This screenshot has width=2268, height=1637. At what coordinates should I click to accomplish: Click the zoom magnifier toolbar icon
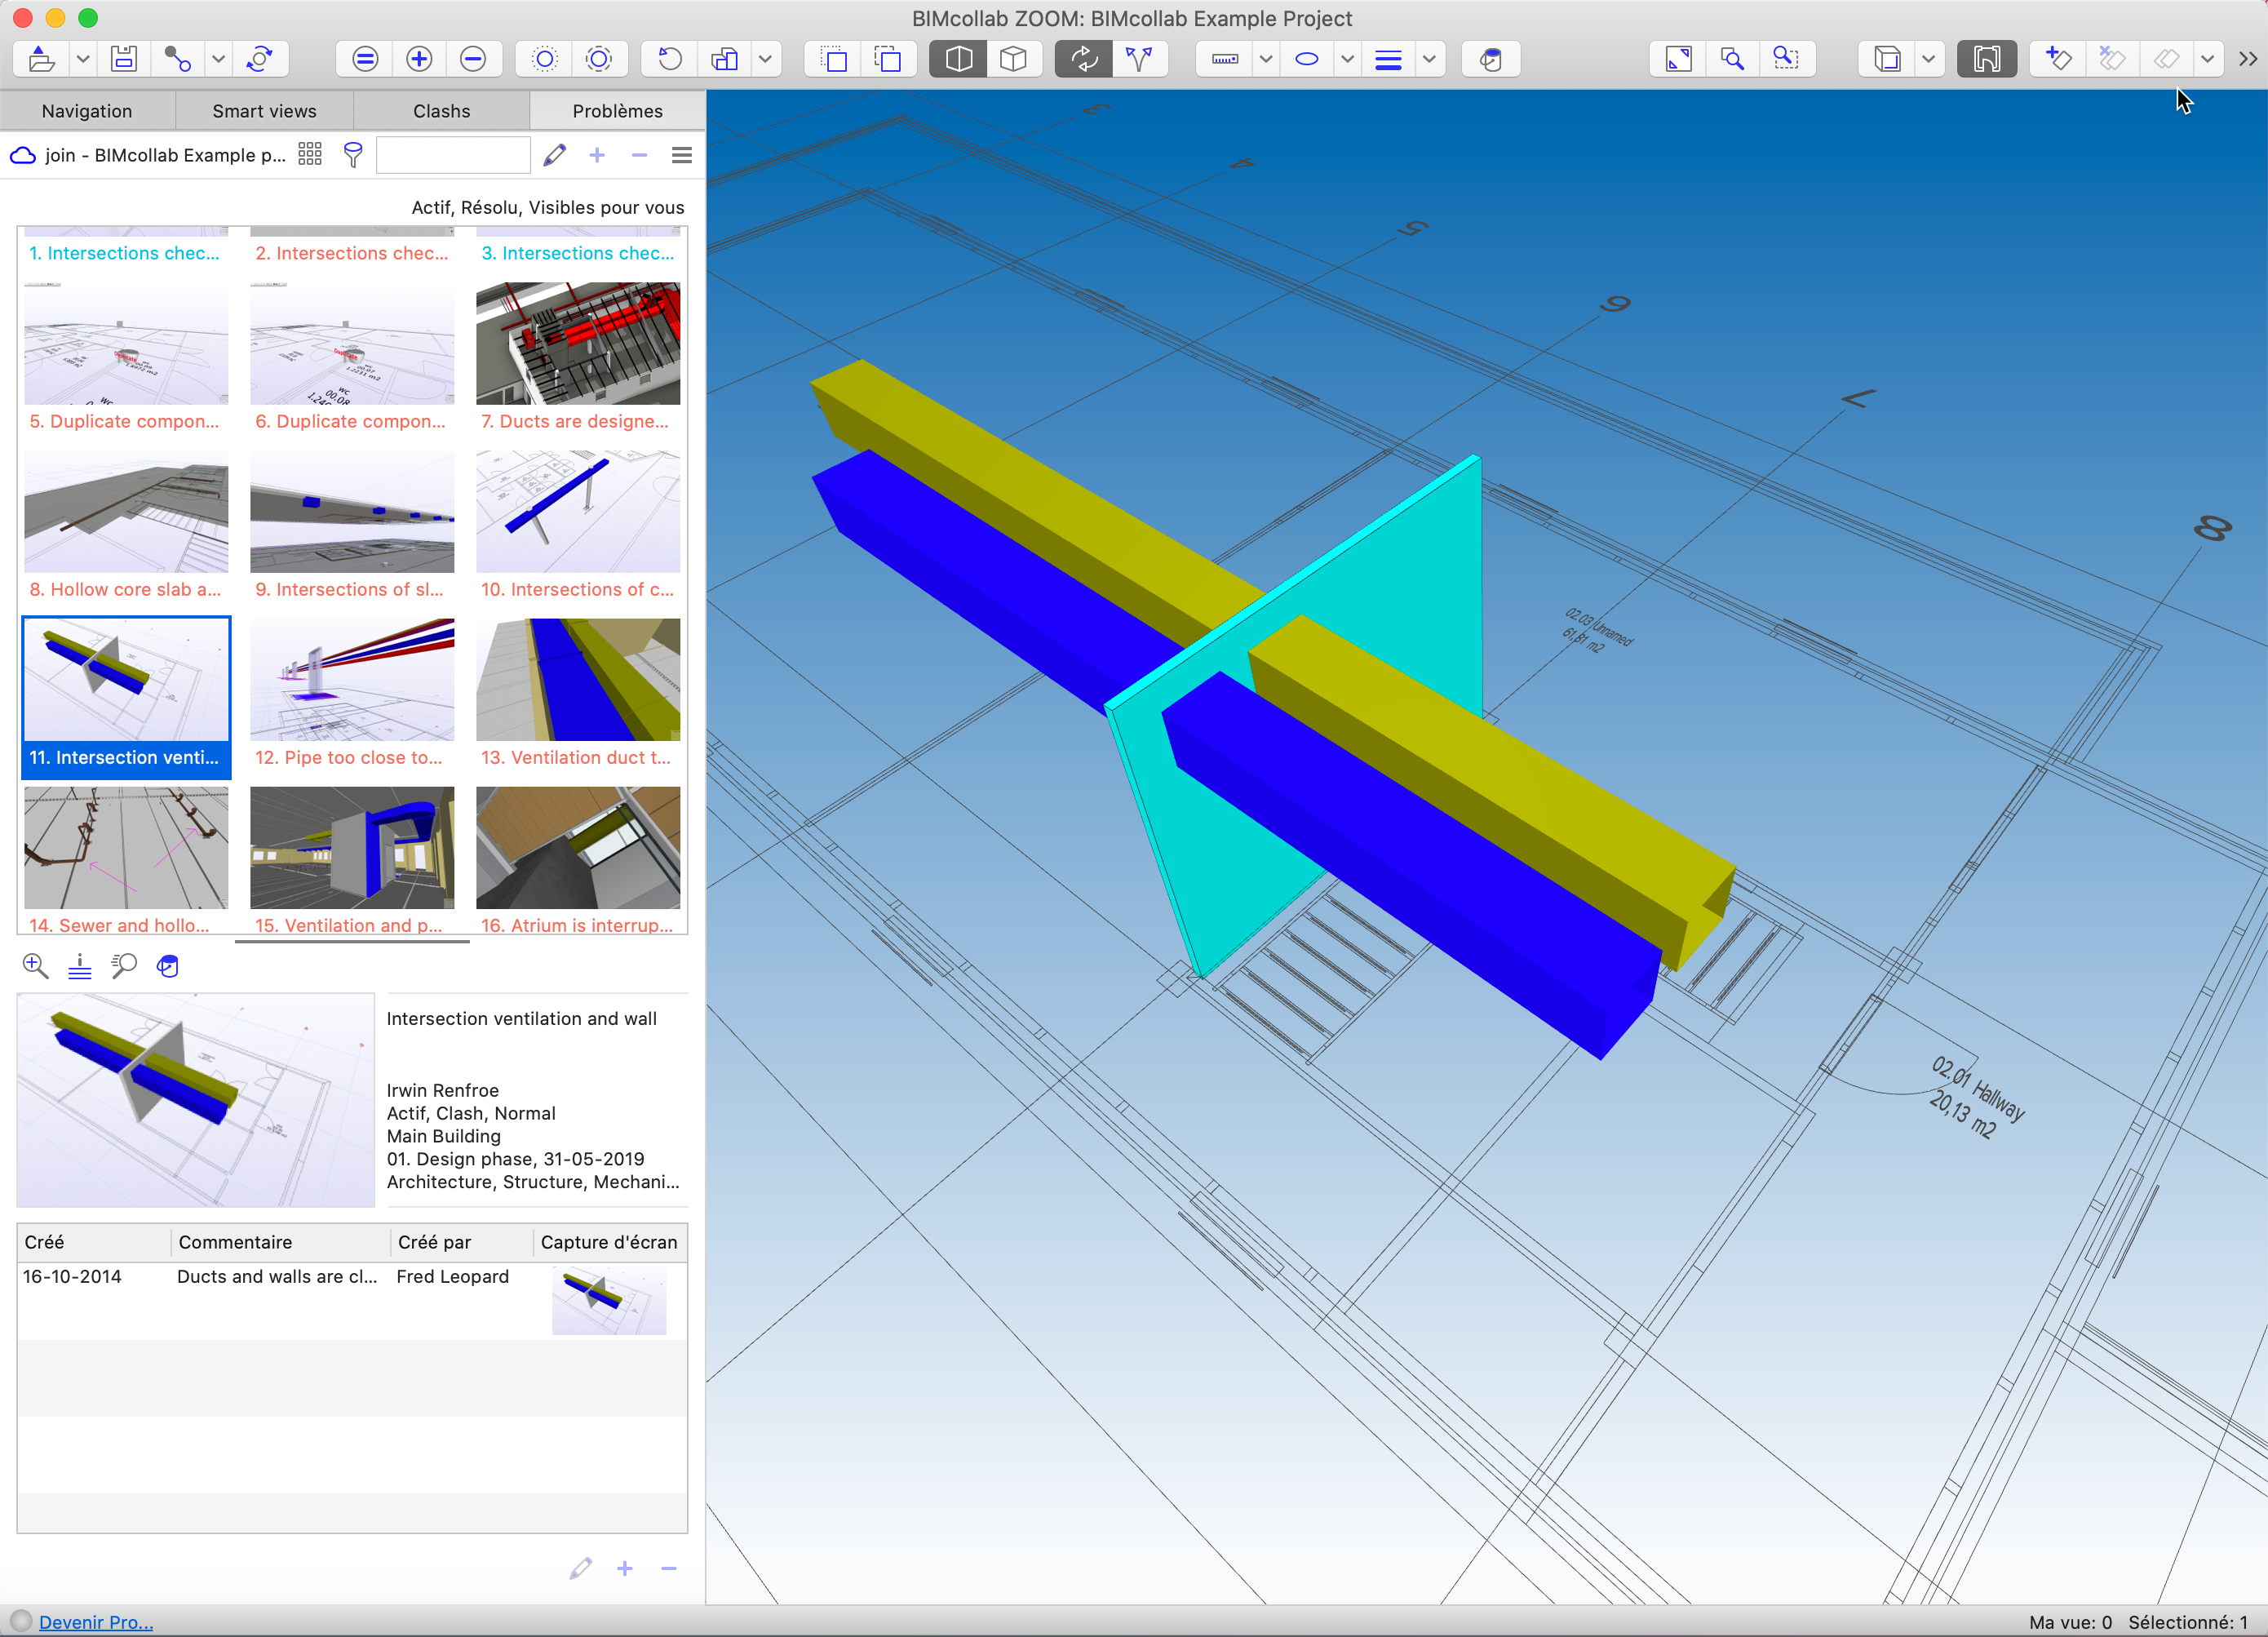[x=1733, y=59]
